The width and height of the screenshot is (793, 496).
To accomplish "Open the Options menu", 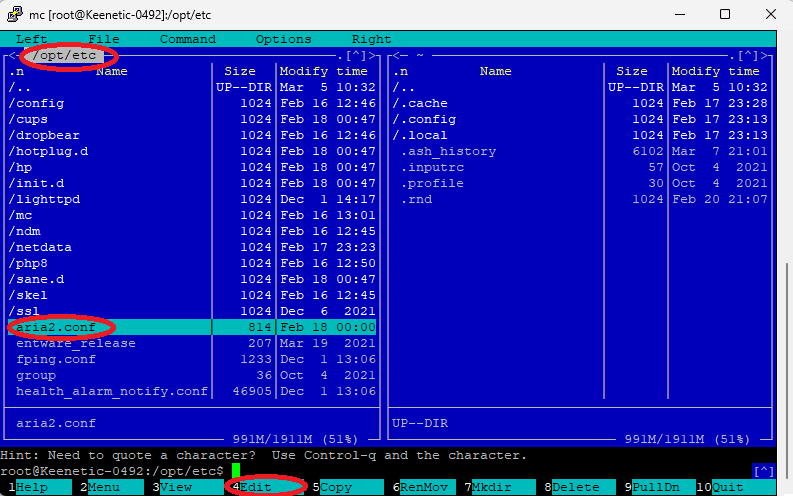I will [x=283, y=39].
